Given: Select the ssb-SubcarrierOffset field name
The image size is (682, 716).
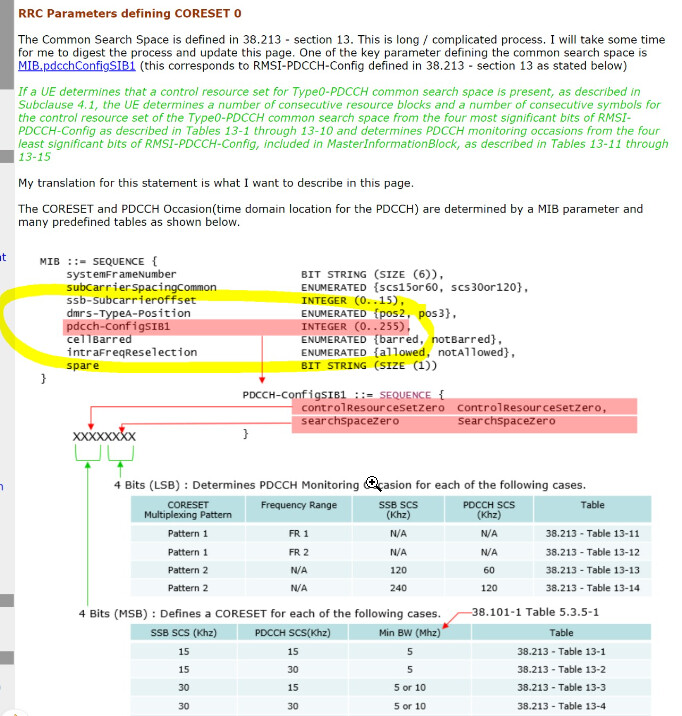Looking at the screenshot, I should (131, 300).
